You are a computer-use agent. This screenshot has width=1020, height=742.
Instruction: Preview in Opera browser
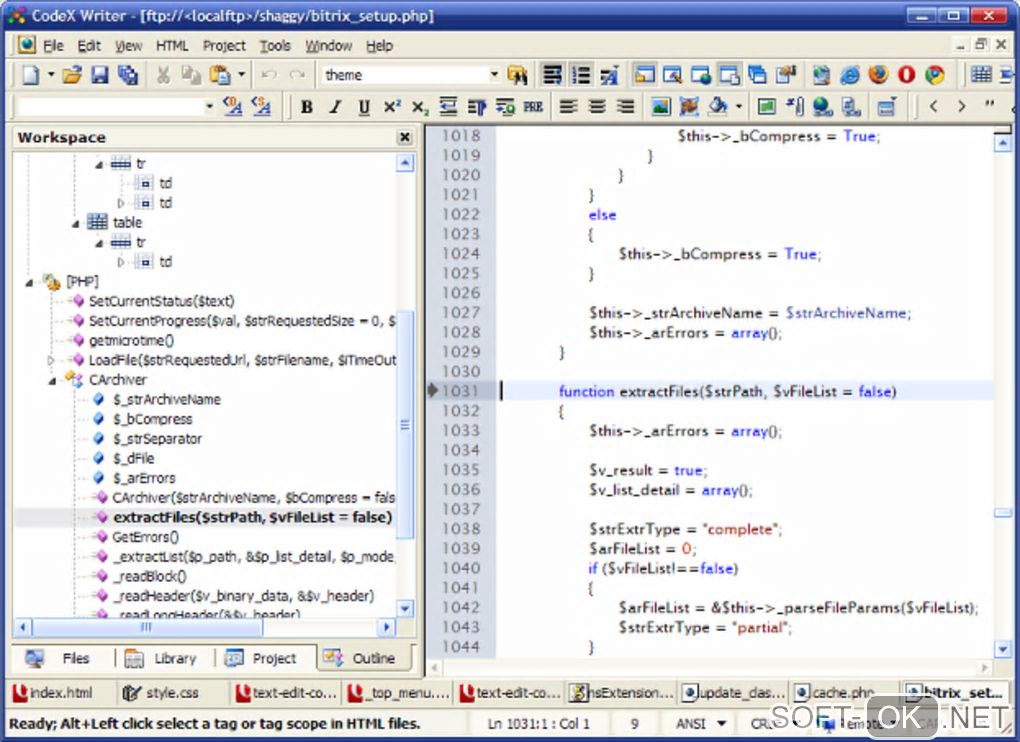[906, 75]
